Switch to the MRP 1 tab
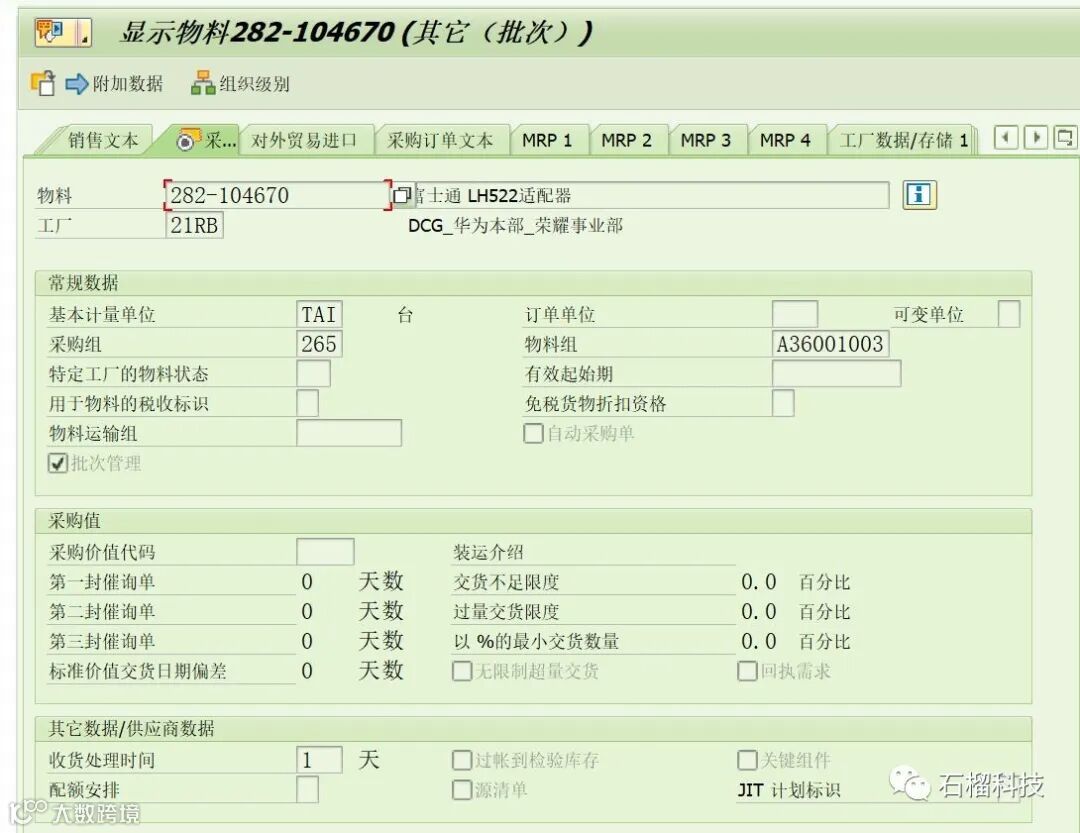 [548, 141]
